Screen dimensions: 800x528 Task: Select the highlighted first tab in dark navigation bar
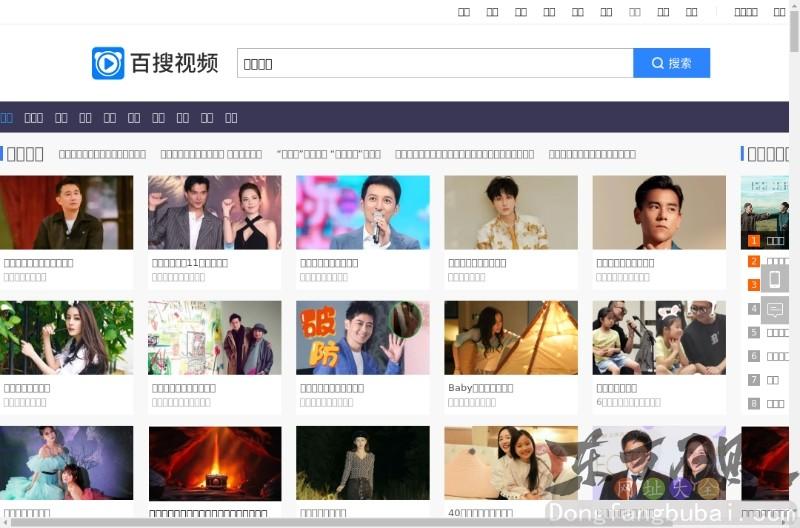pyautogui.click(x=6, y=117)
